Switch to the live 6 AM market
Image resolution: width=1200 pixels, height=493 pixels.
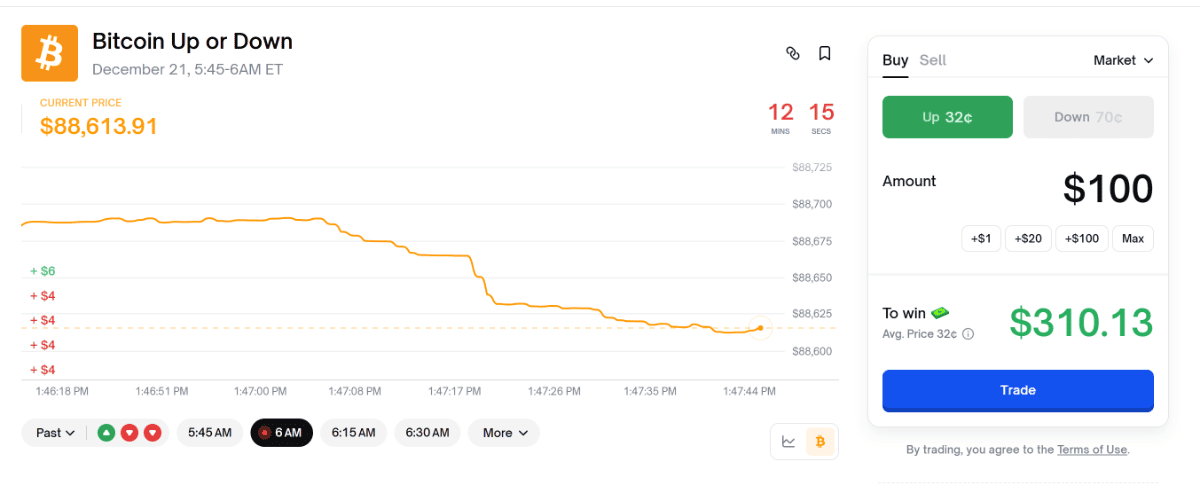pyautogui.click(x=281, y=433)
